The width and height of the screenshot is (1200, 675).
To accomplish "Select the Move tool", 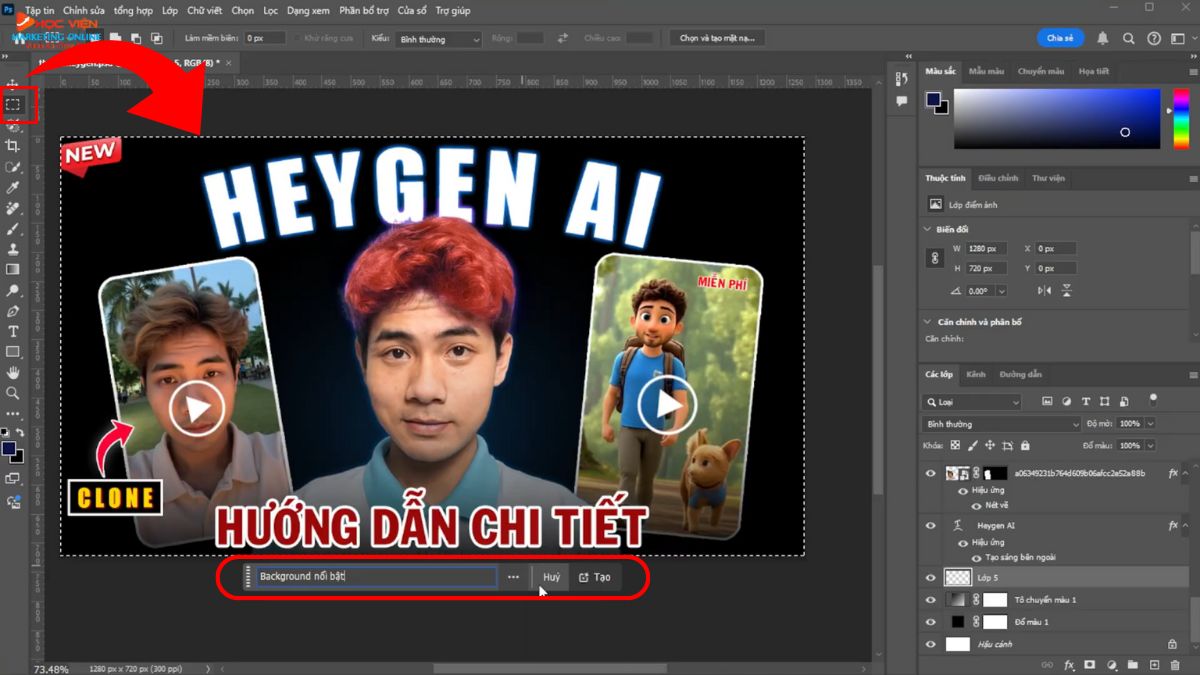I will click(x=13, y=83).
